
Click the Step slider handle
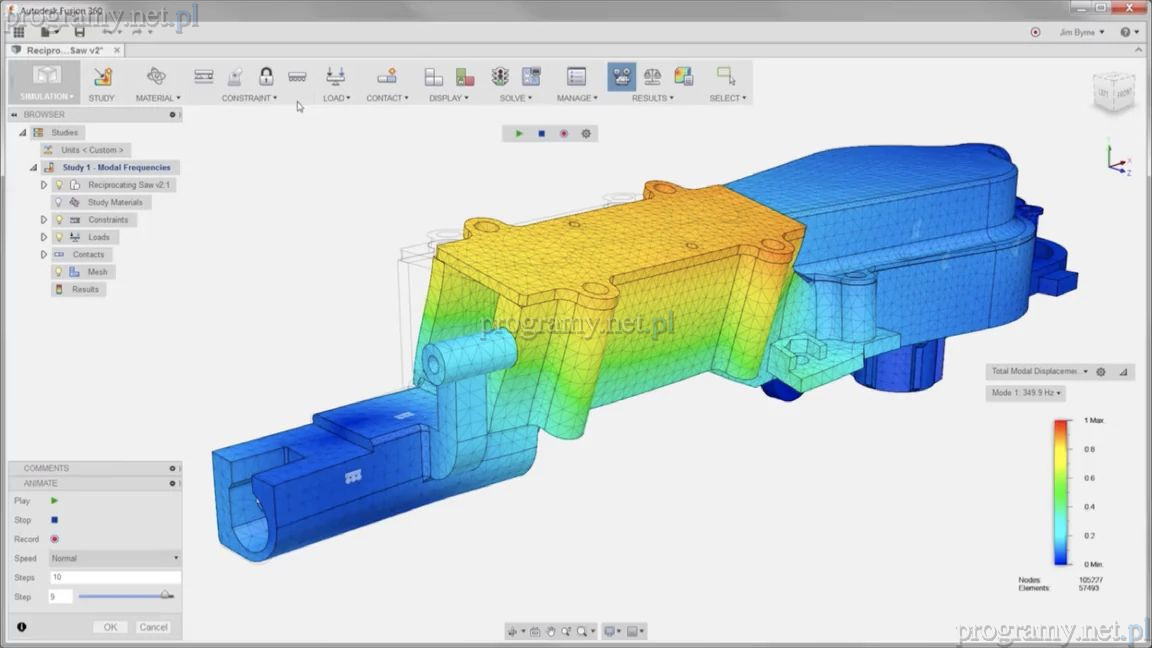(166, 596)
